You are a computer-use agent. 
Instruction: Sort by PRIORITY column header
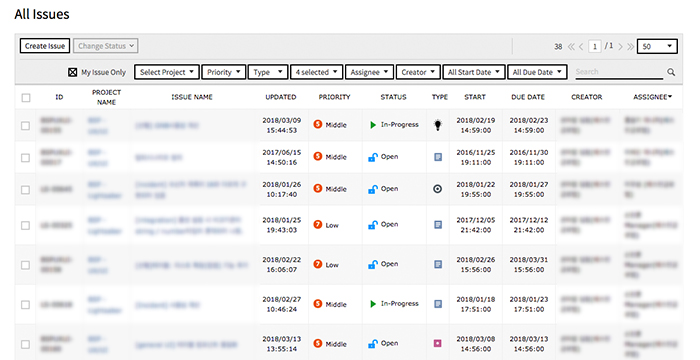[334, 97]
